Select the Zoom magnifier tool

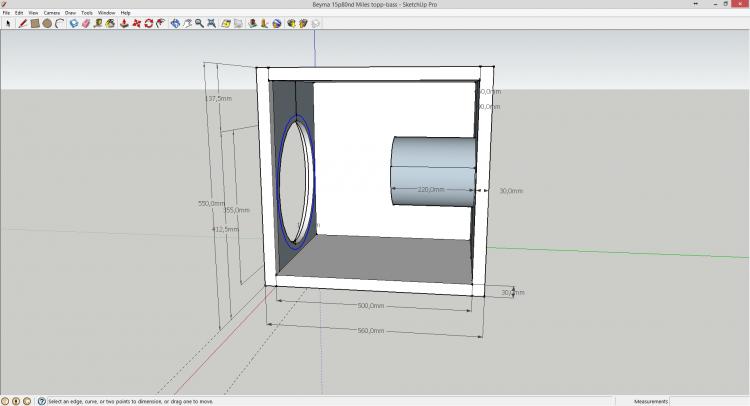199,23
